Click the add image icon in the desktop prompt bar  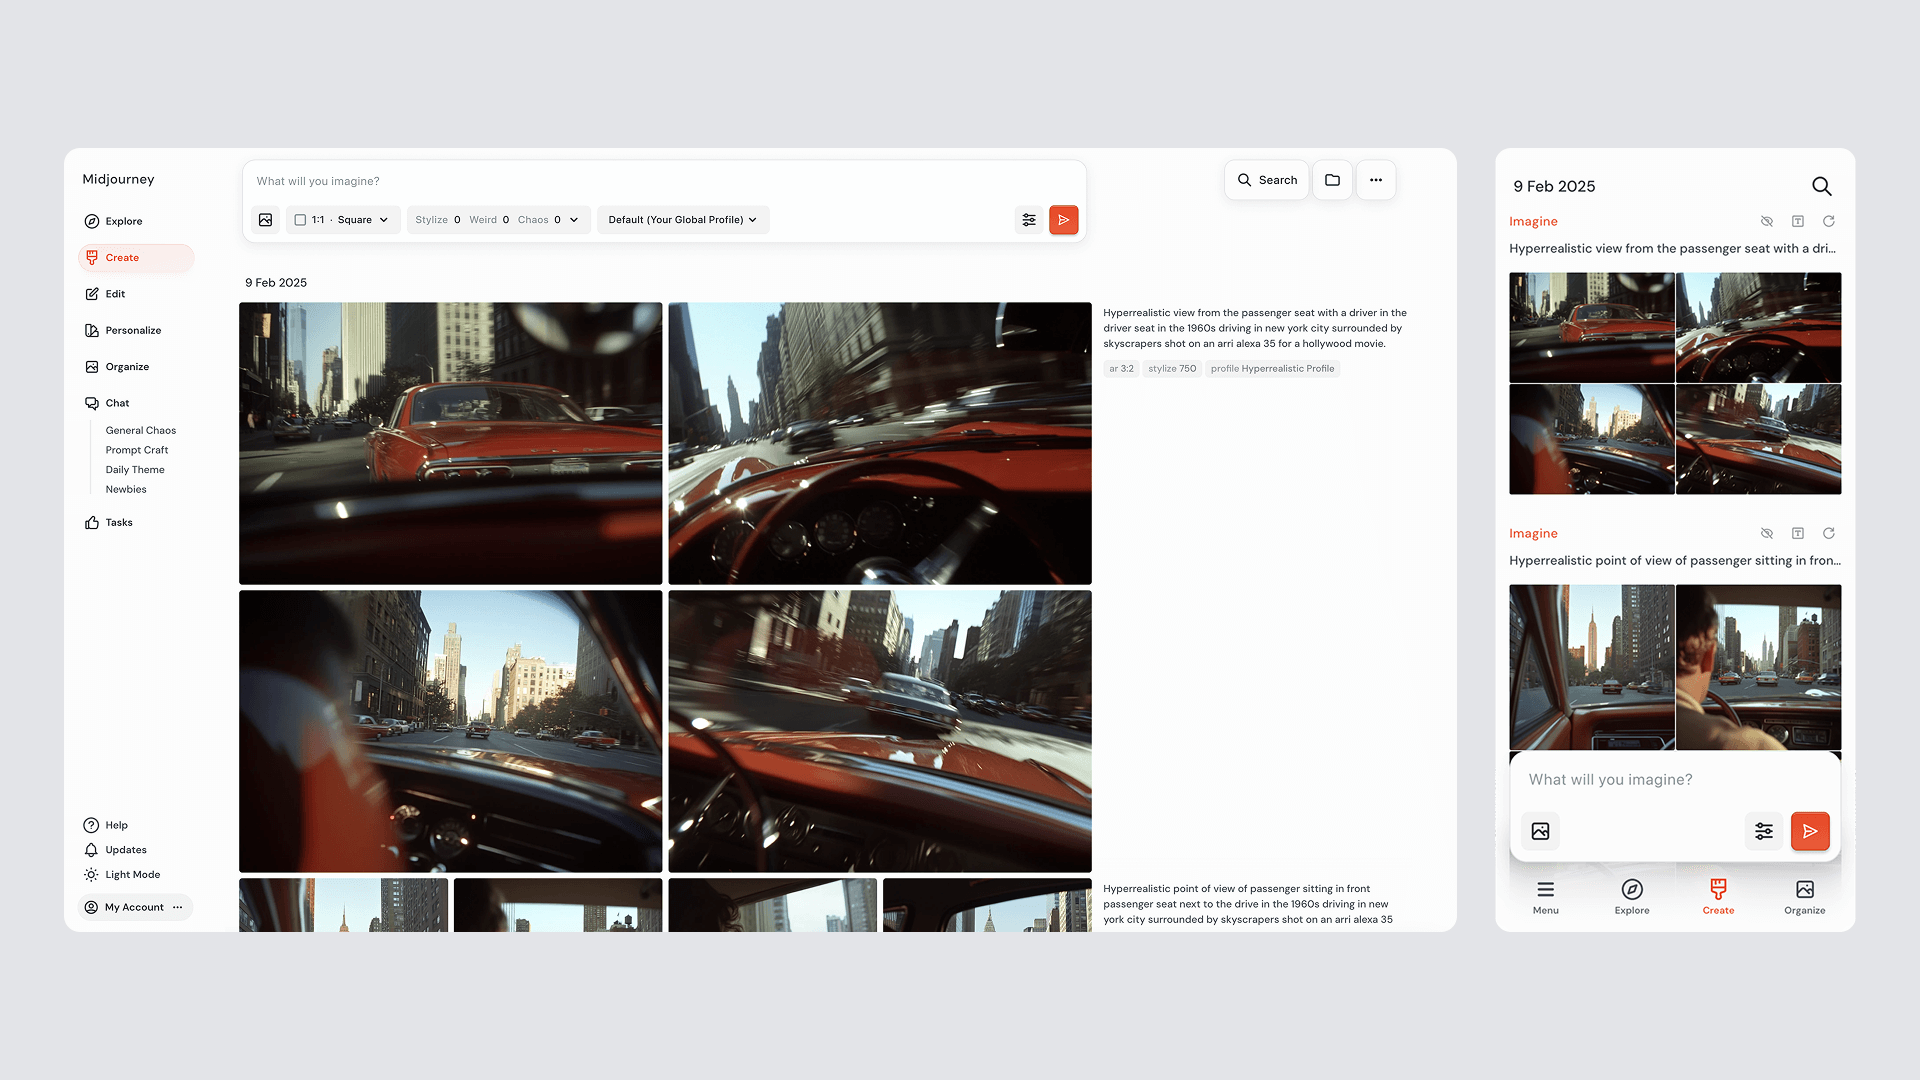coord(265,220)
